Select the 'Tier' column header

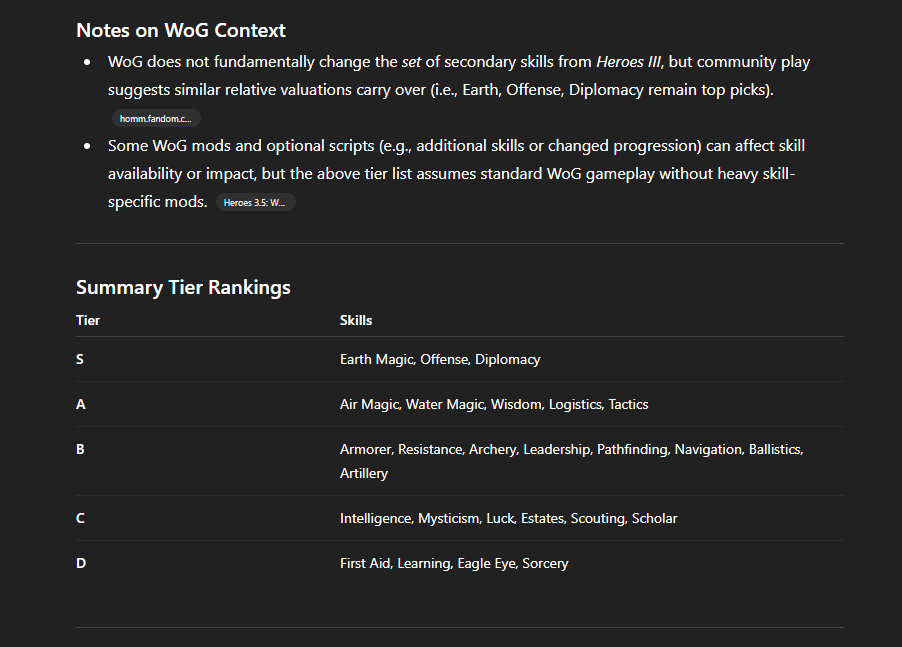tap(88, 320)
